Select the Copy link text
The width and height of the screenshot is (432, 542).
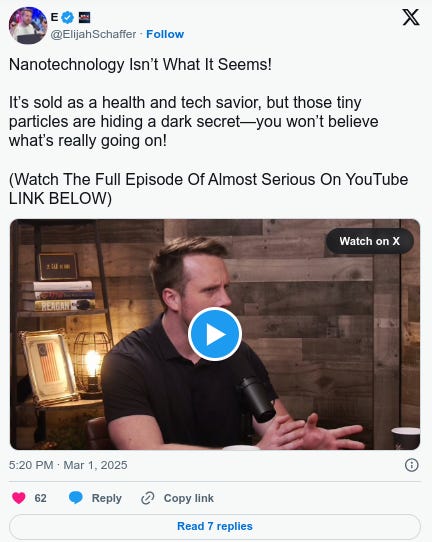(x=189, y=498)
